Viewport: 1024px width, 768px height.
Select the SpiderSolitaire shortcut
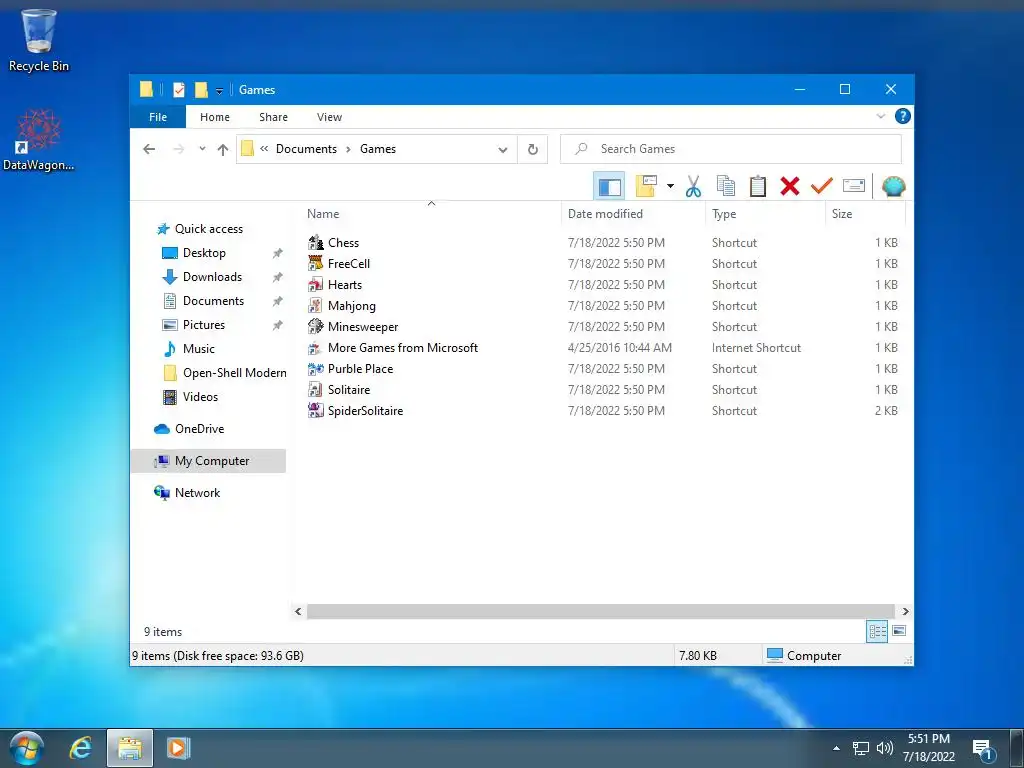(365, 410)
